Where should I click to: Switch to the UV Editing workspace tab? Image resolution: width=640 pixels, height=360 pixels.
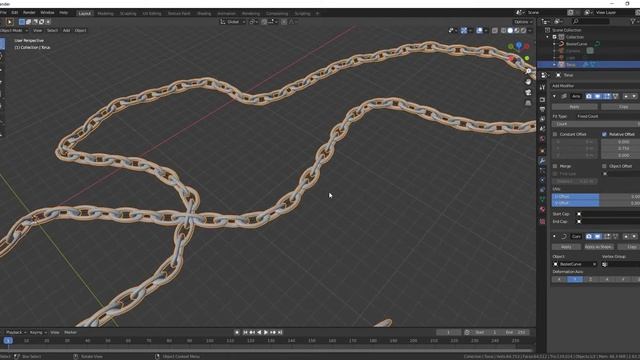[x=152, y=13]
